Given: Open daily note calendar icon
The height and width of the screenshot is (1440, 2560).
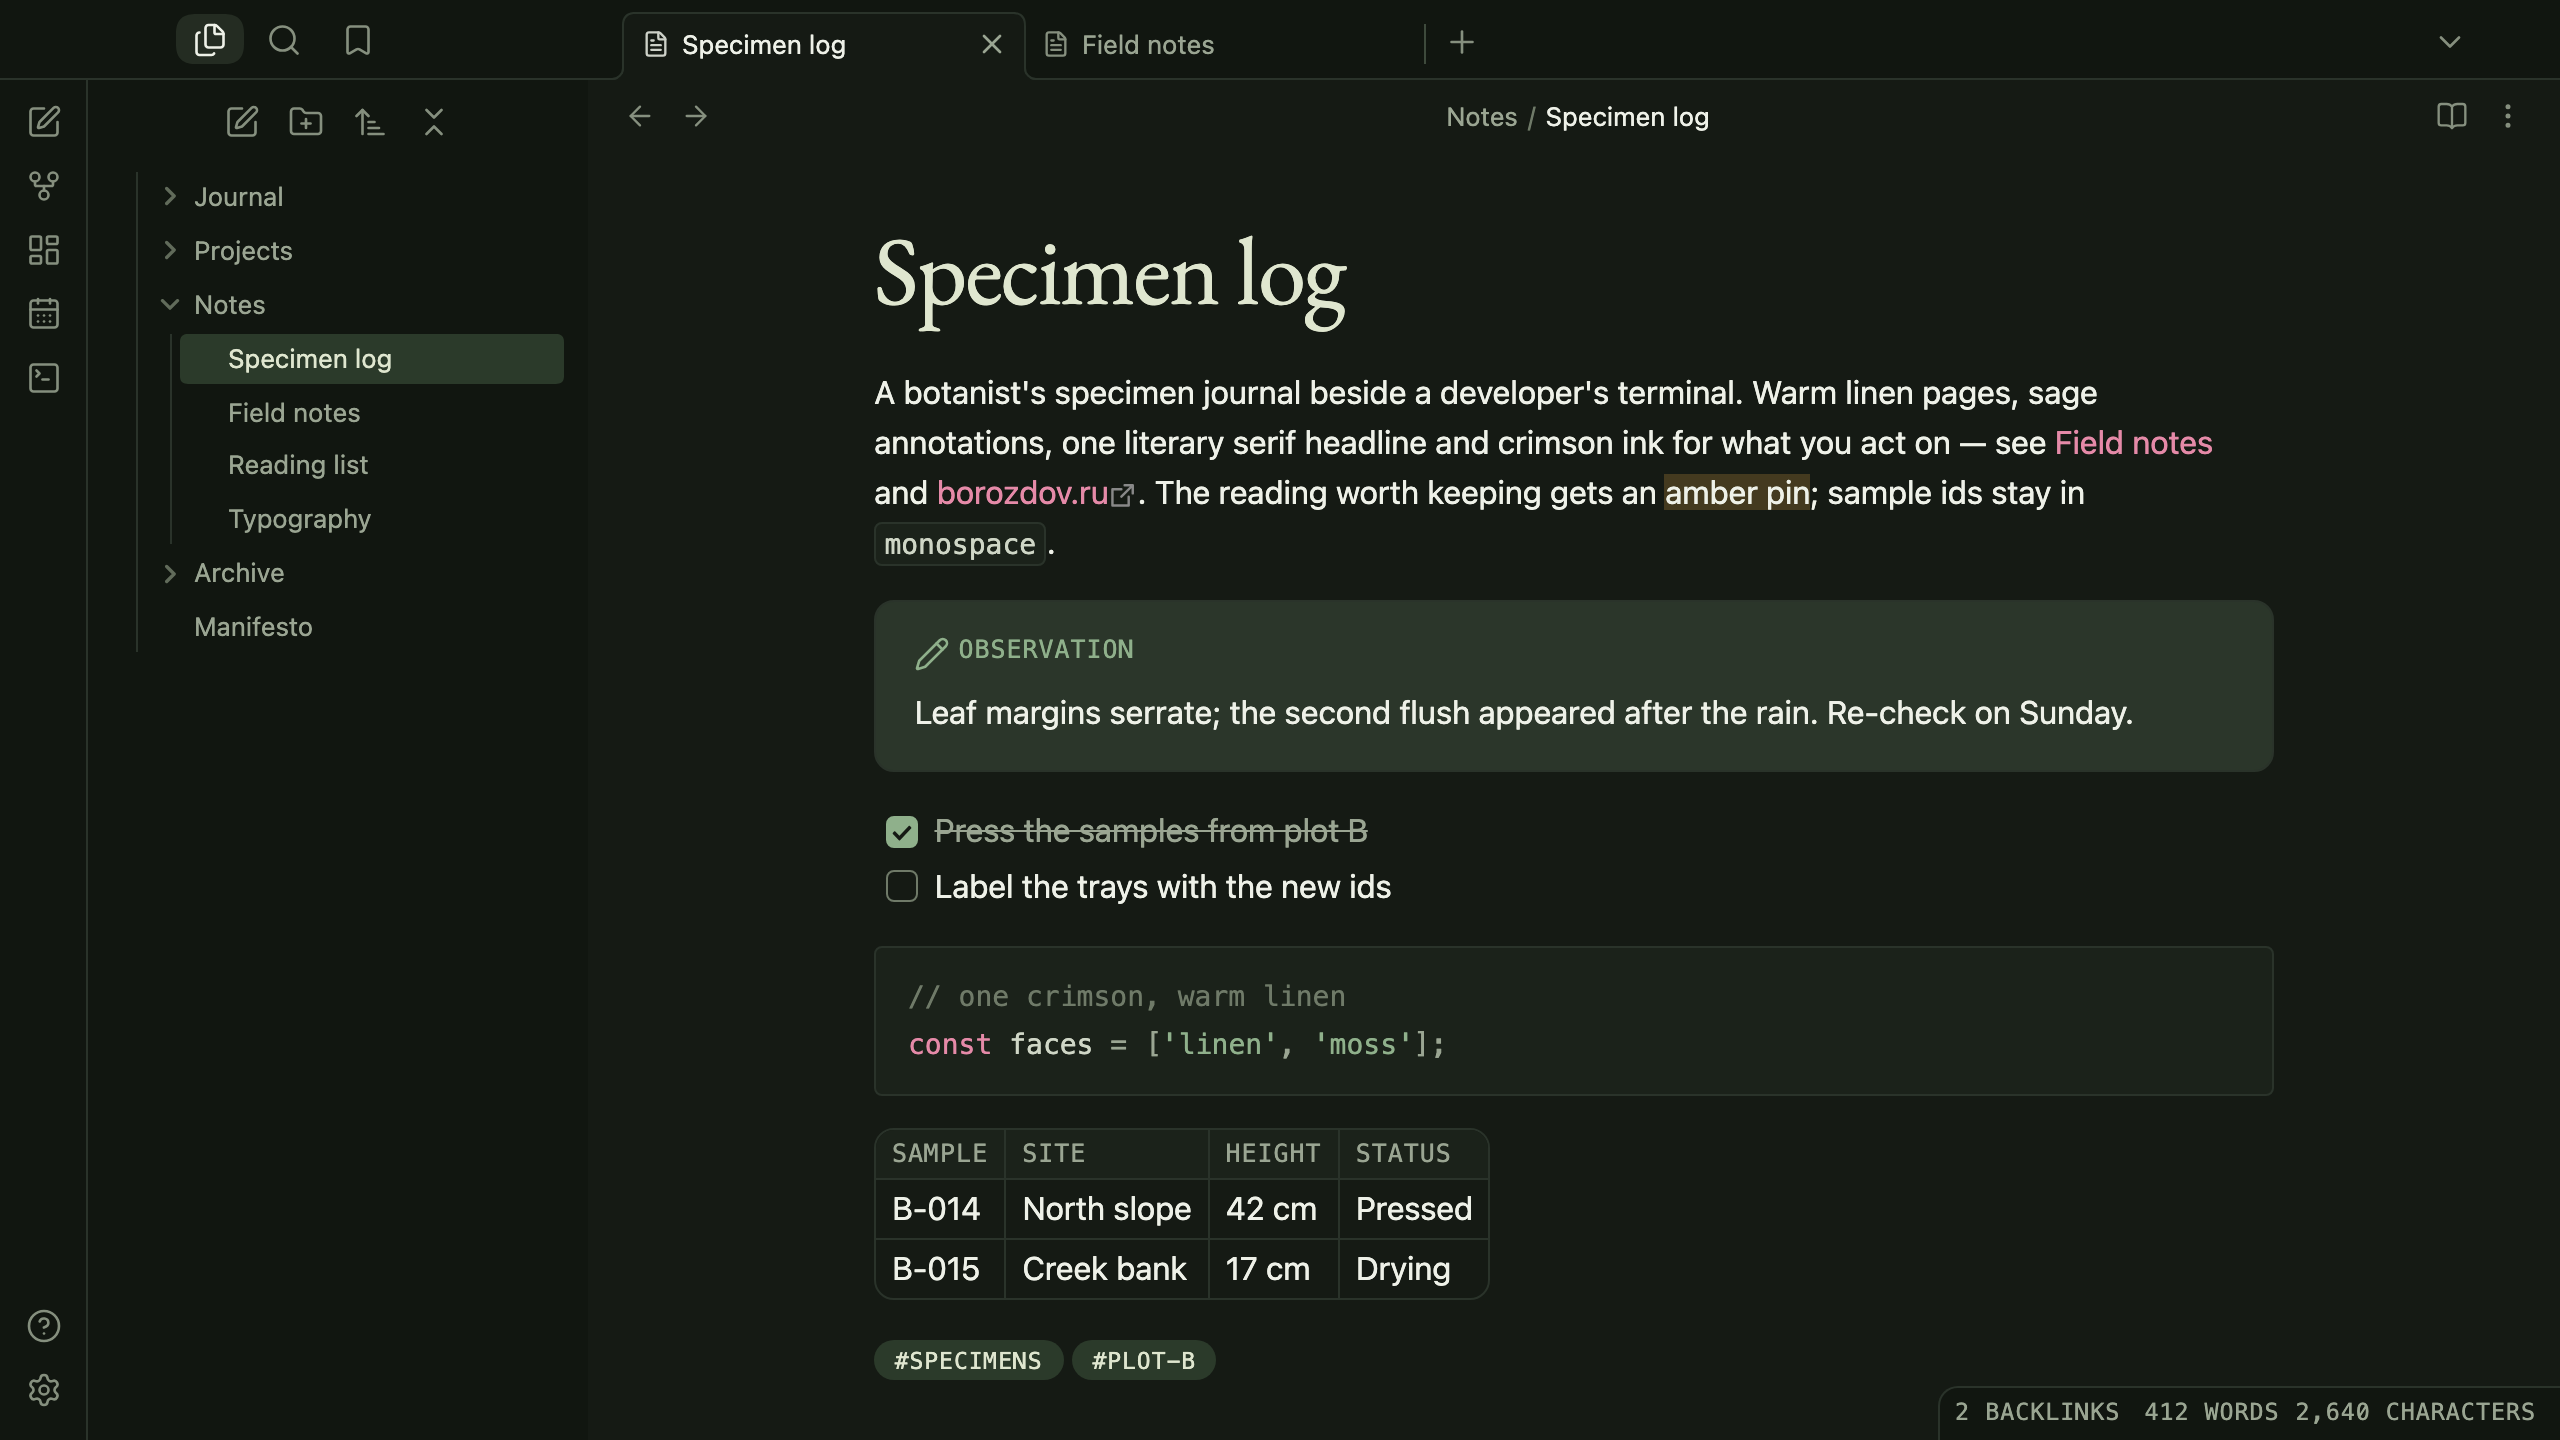Looking at the screenshot, I should point(44,314).
